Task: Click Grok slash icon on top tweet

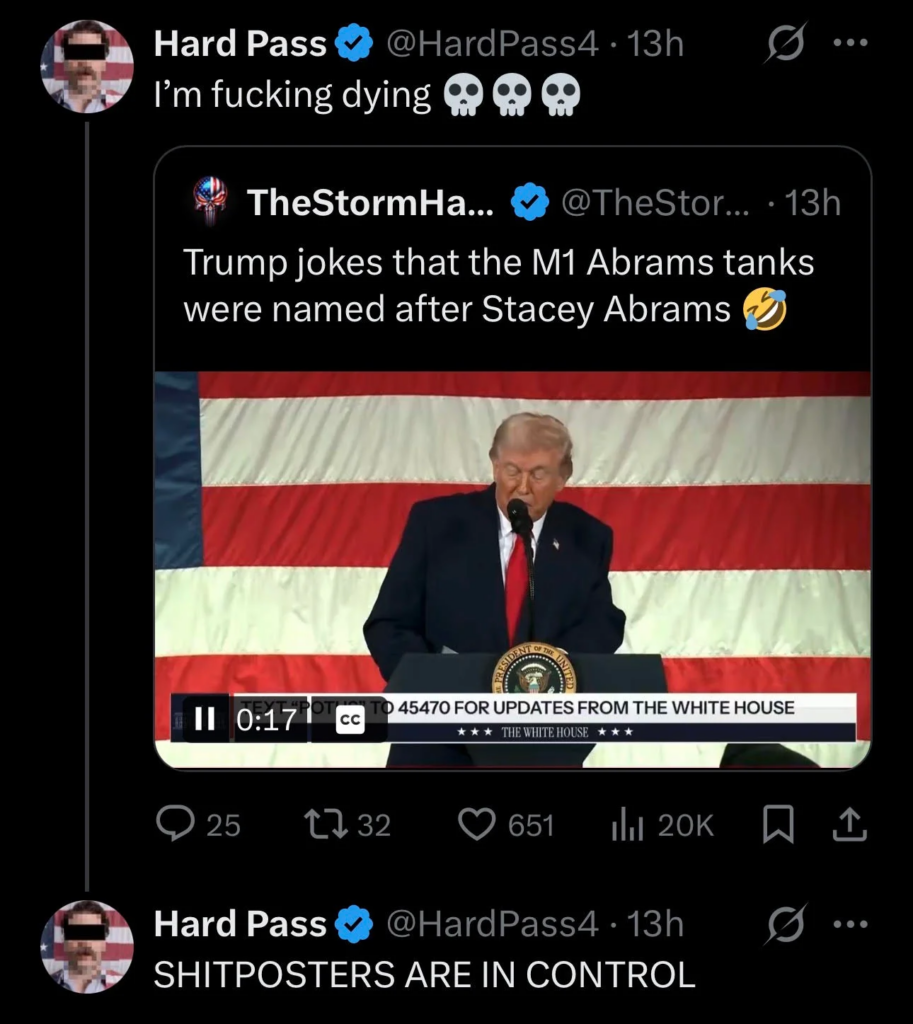Action: coord(782,45)
